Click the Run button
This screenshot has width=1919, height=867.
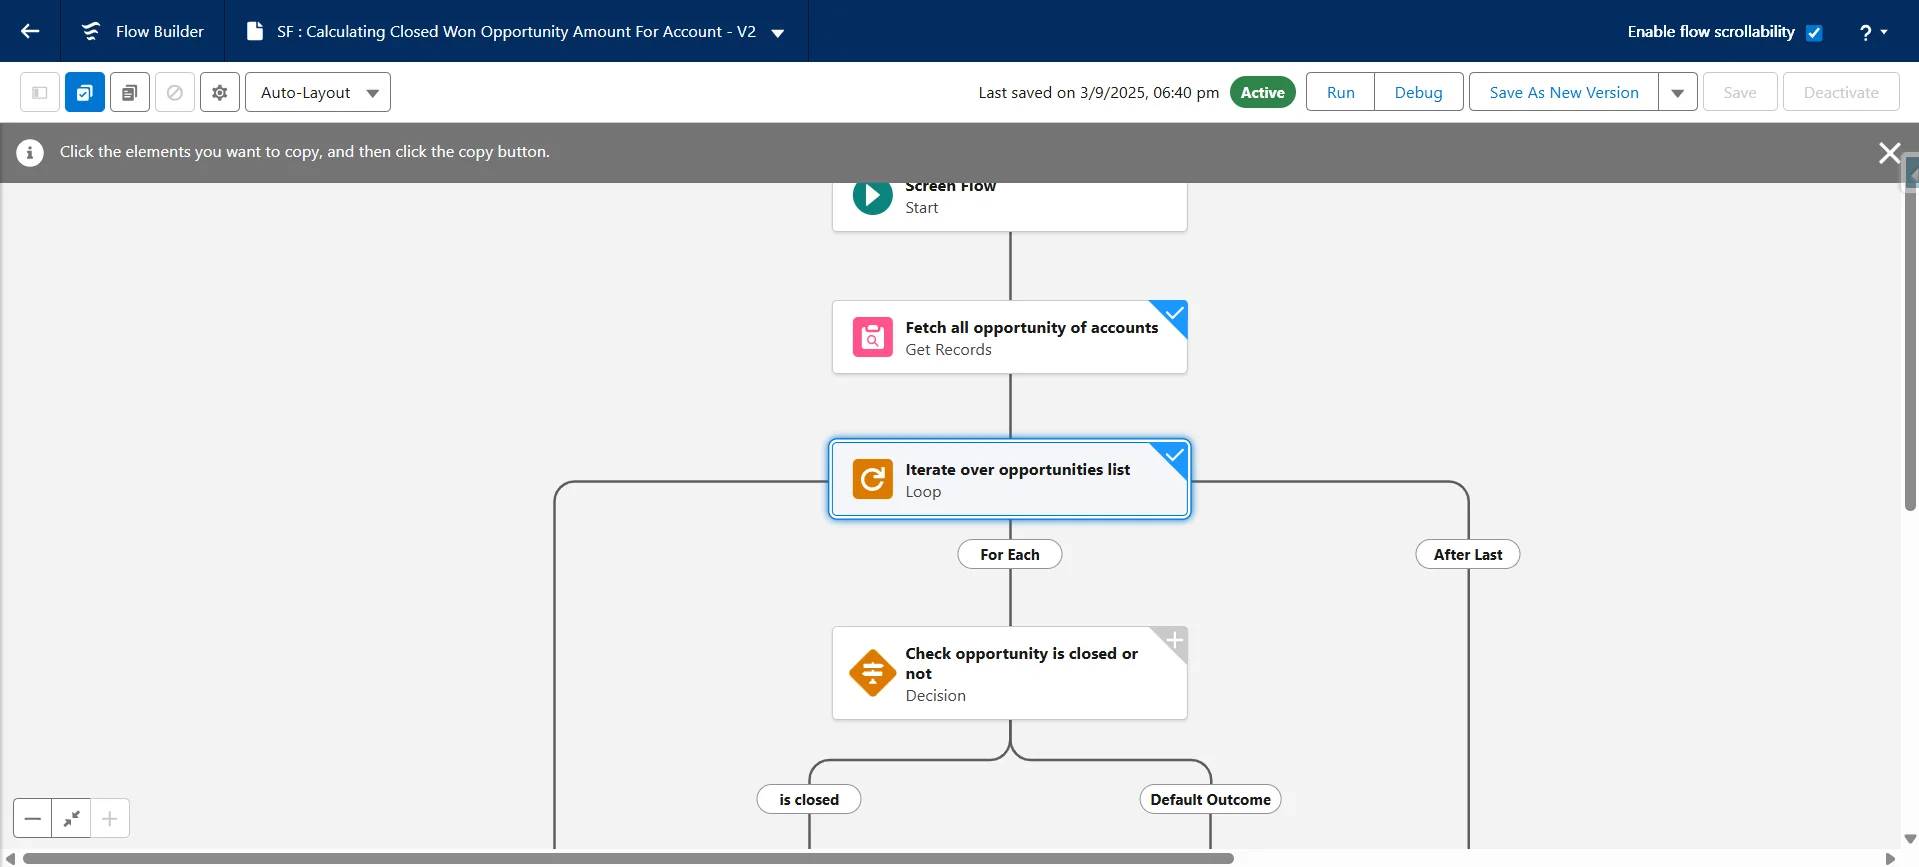1341,92
